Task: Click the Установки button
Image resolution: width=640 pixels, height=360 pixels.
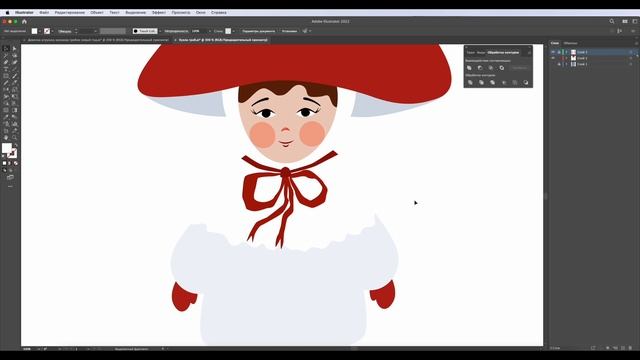Action: (x=289, y=31)
